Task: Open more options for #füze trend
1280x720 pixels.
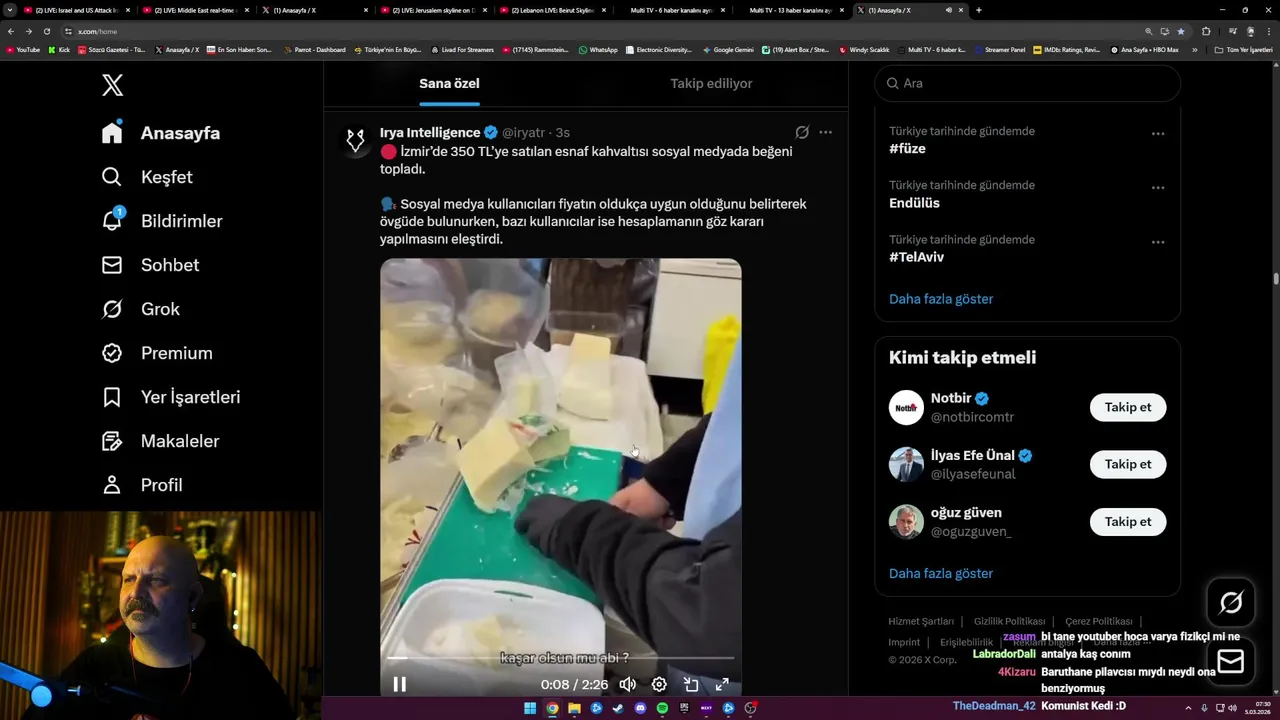Action: pos(1157,134)
